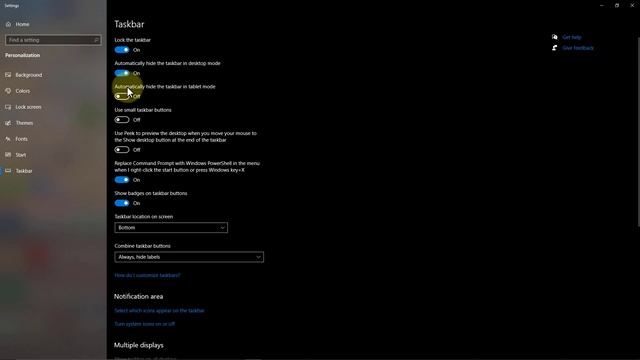Click the vertical scrollbar on the right

(x=638, y=132)
